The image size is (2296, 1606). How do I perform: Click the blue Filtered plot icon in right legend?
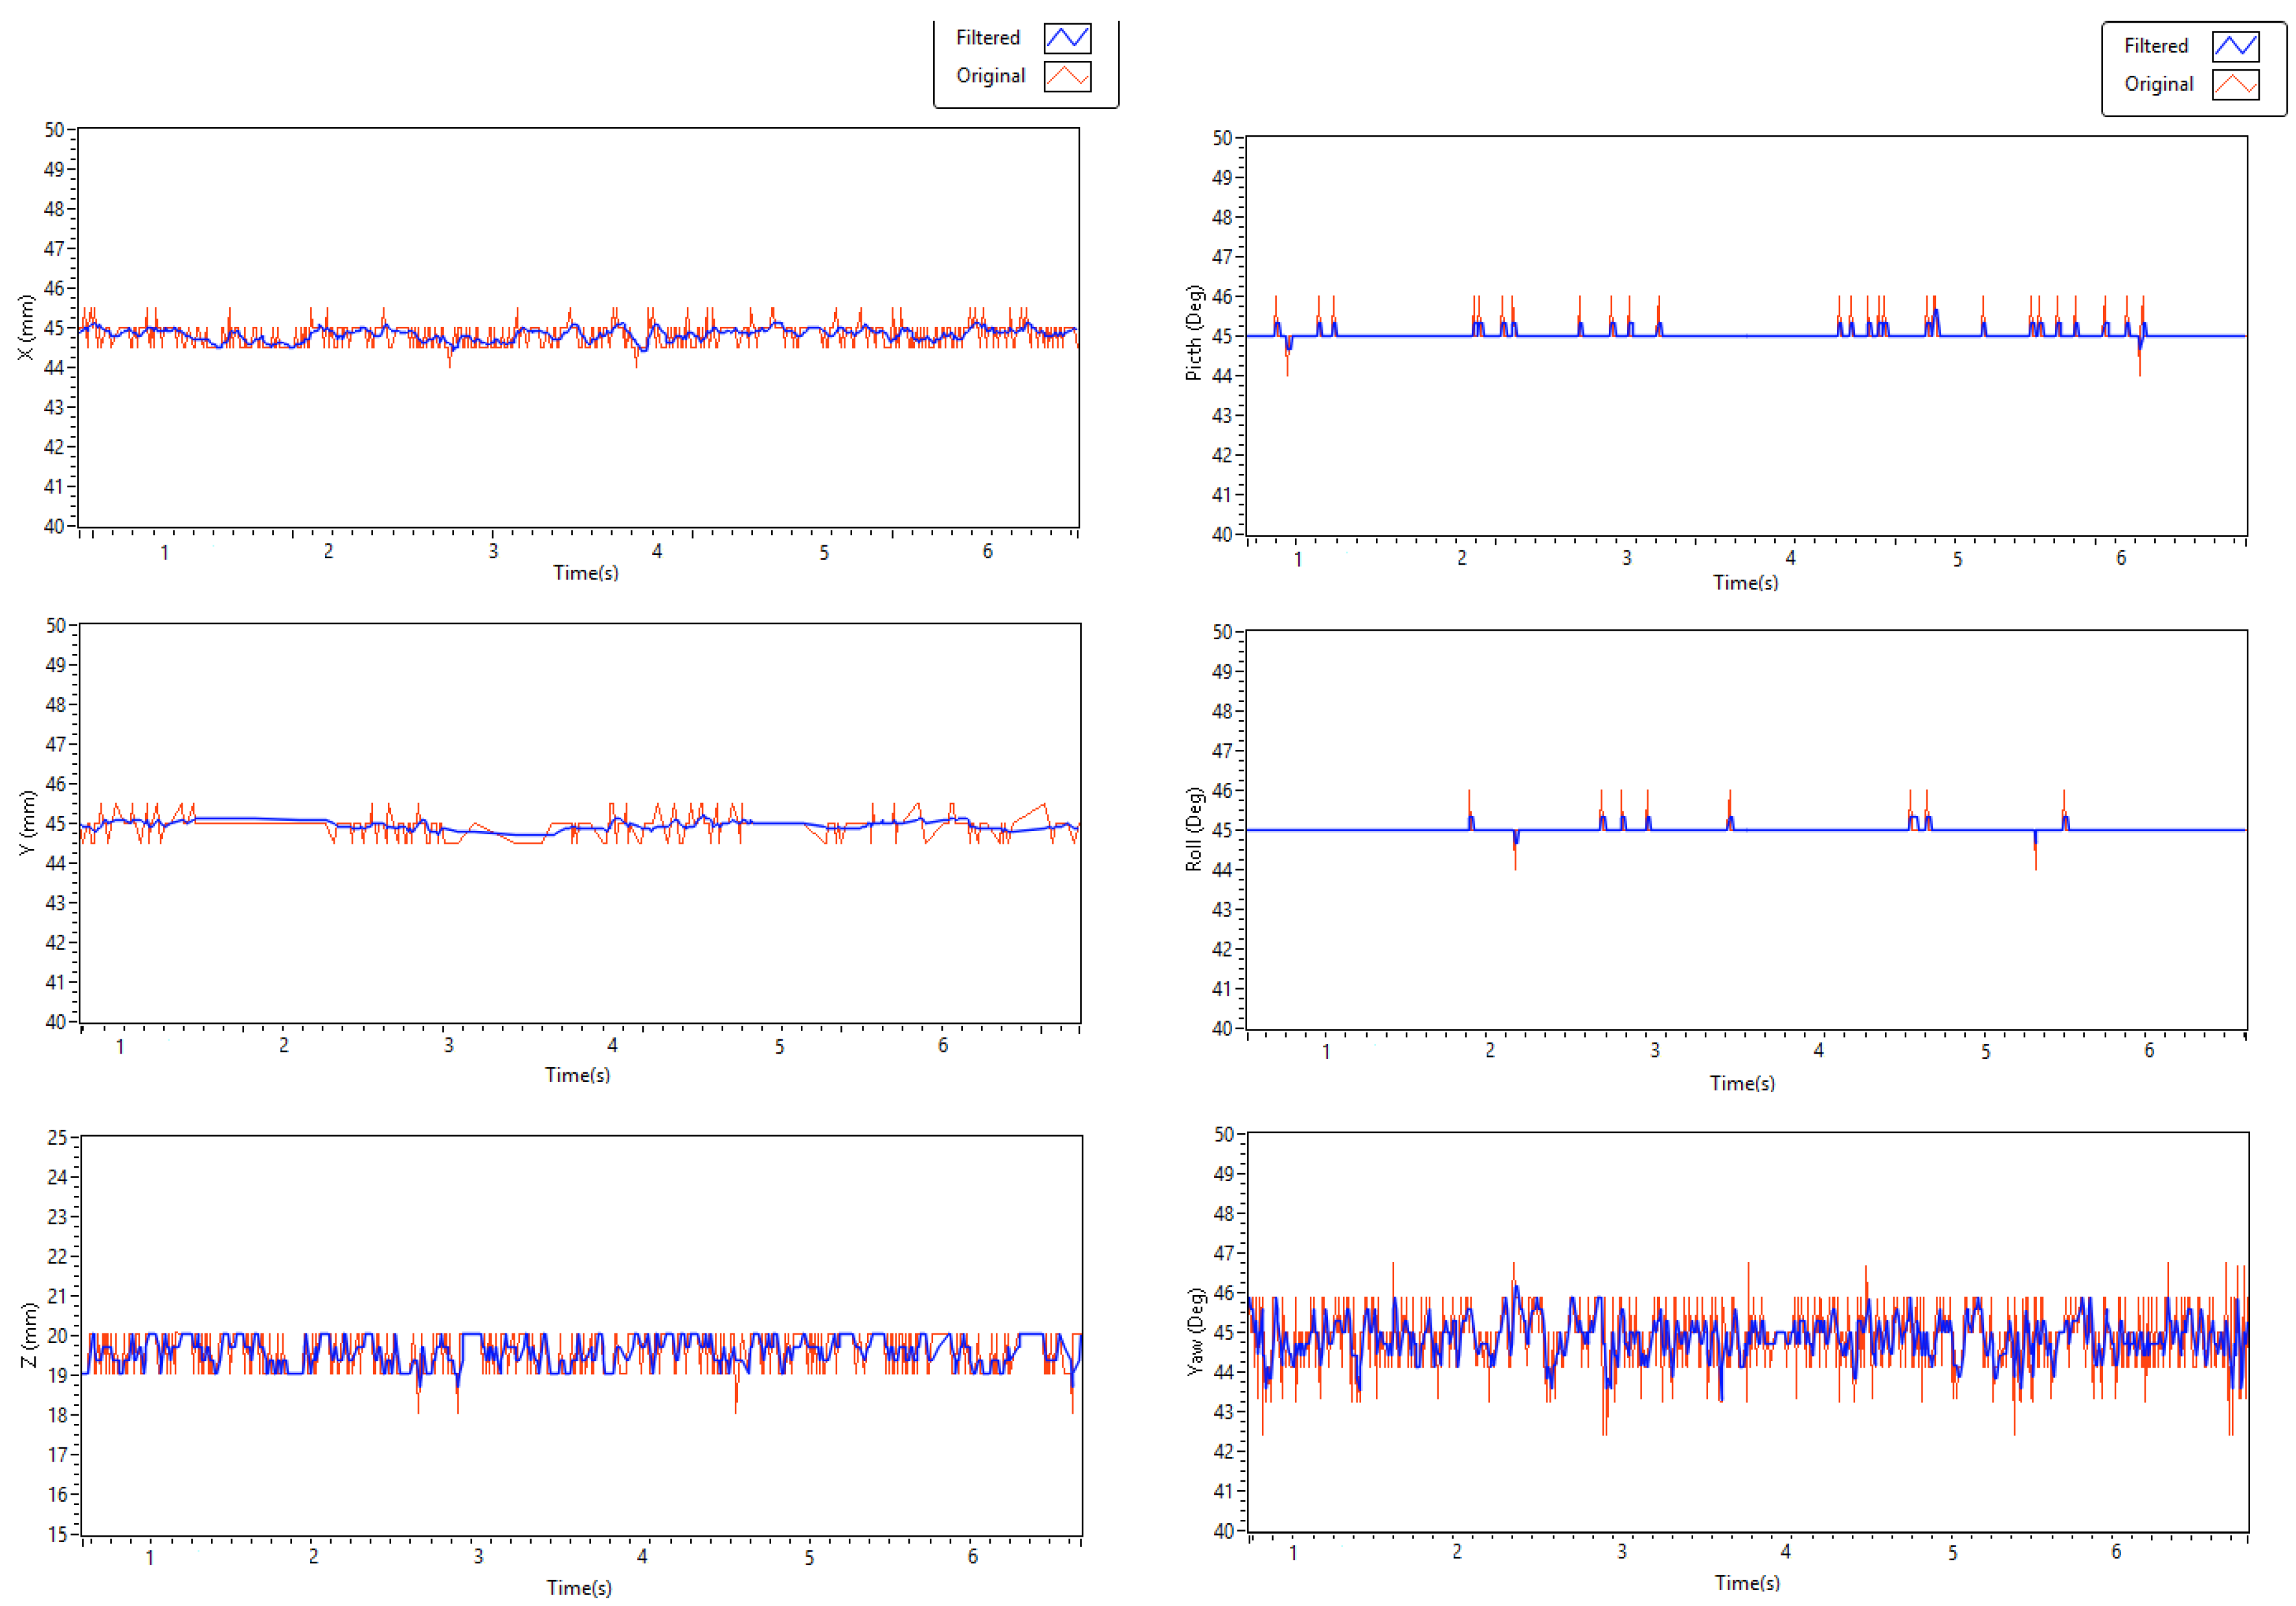pos(2235,46)
